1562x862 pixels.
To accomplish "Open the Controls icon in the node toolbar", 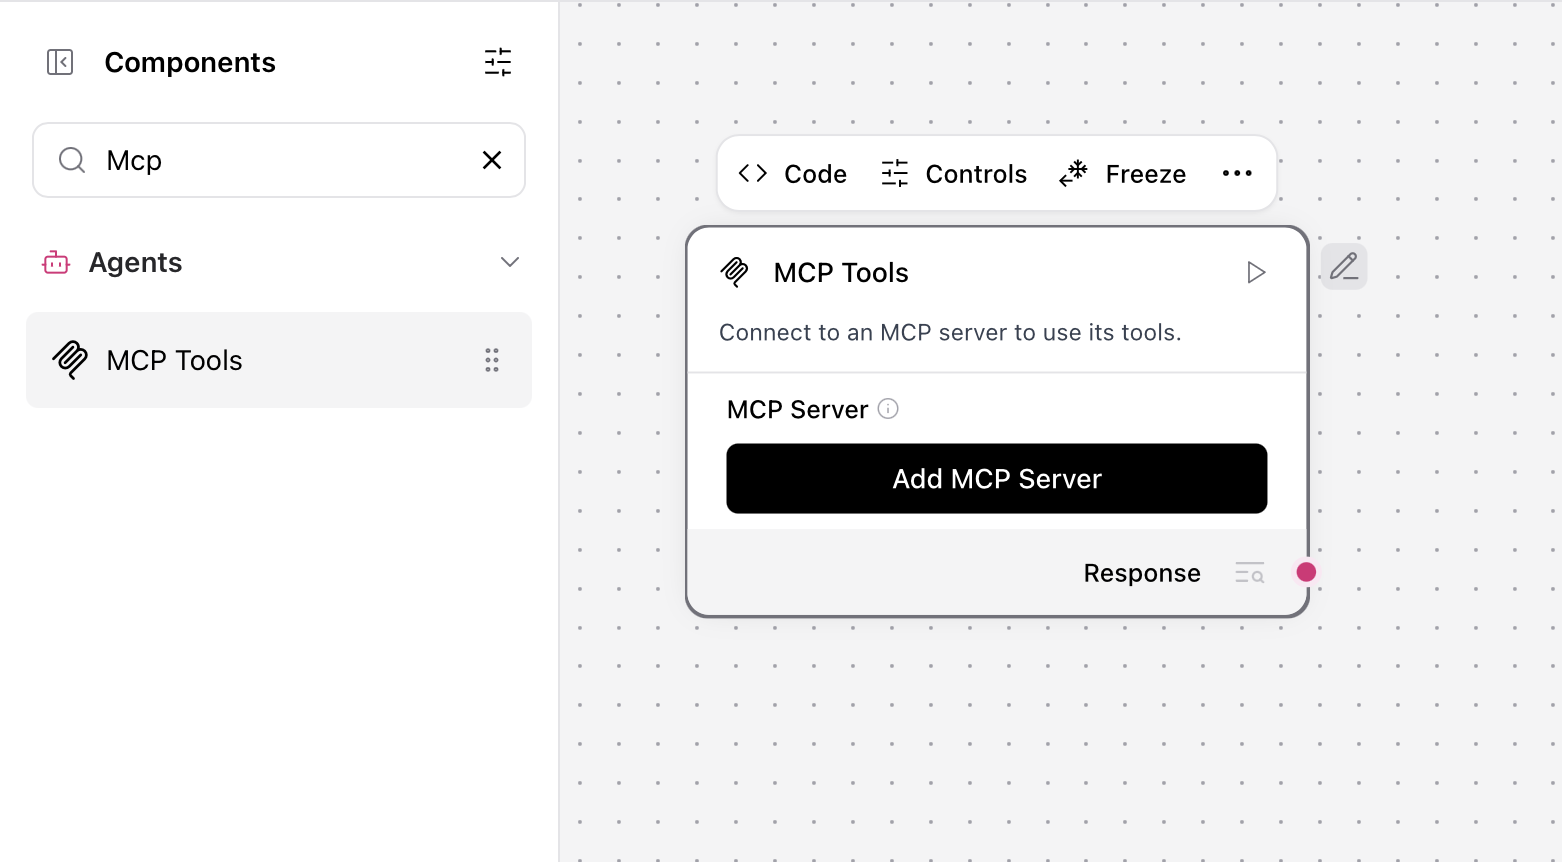I will tap(893, 173).
